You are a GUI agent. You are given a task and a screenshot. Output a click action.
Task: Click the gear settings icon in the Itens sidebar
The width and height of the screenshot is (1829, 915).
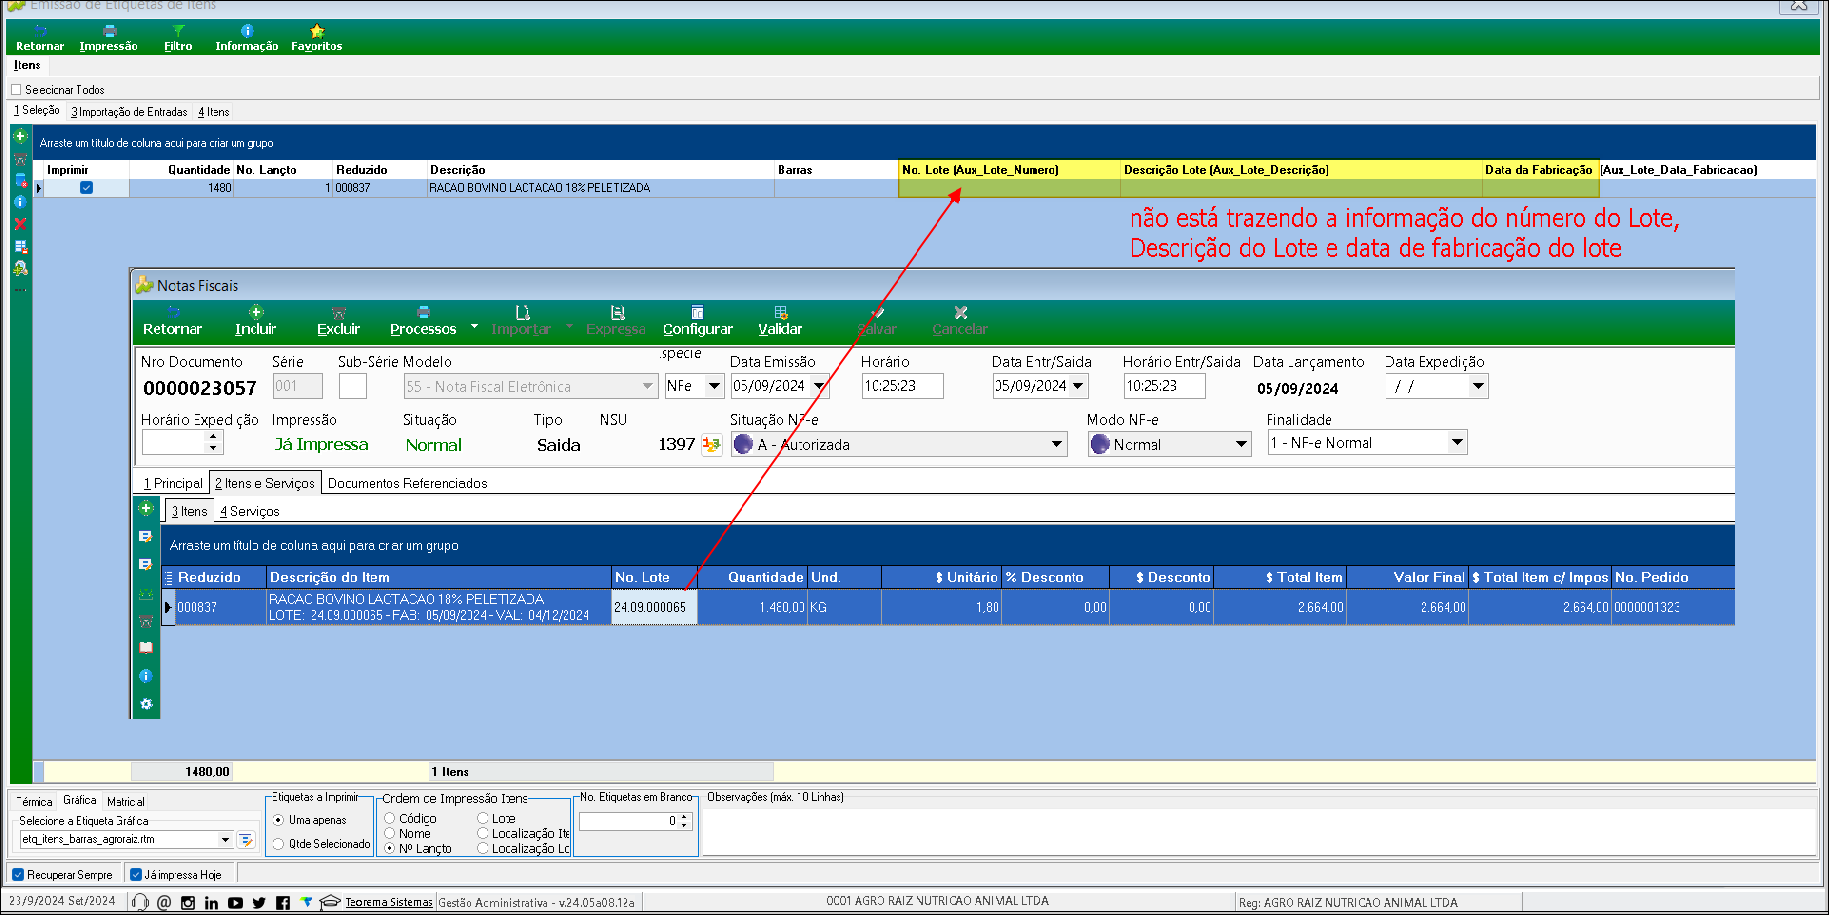click(x=146, y=704)
